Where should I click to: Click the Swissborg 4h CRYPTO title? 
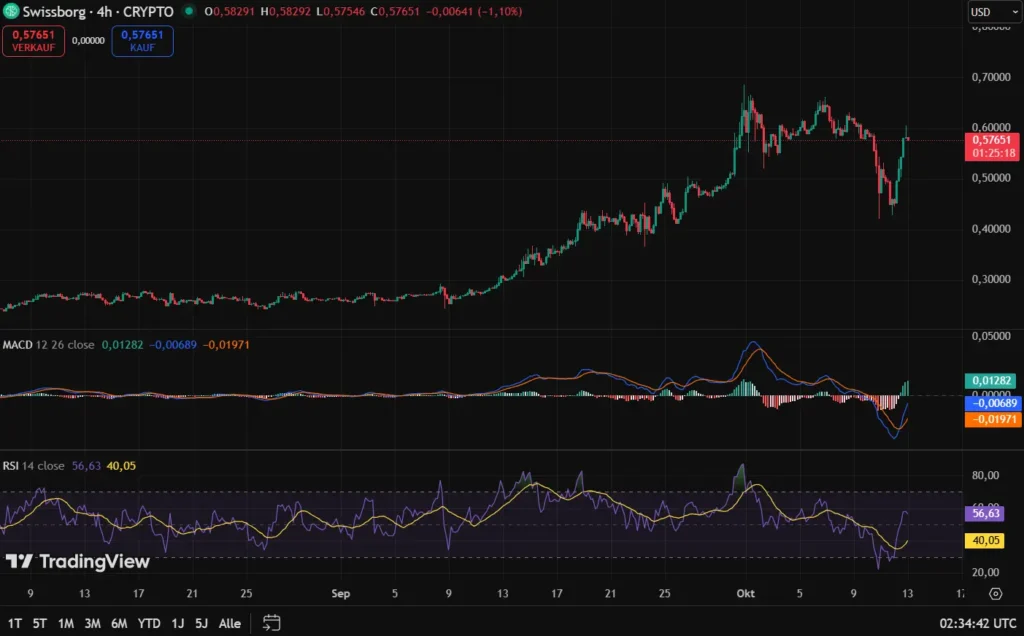point(98,12)
